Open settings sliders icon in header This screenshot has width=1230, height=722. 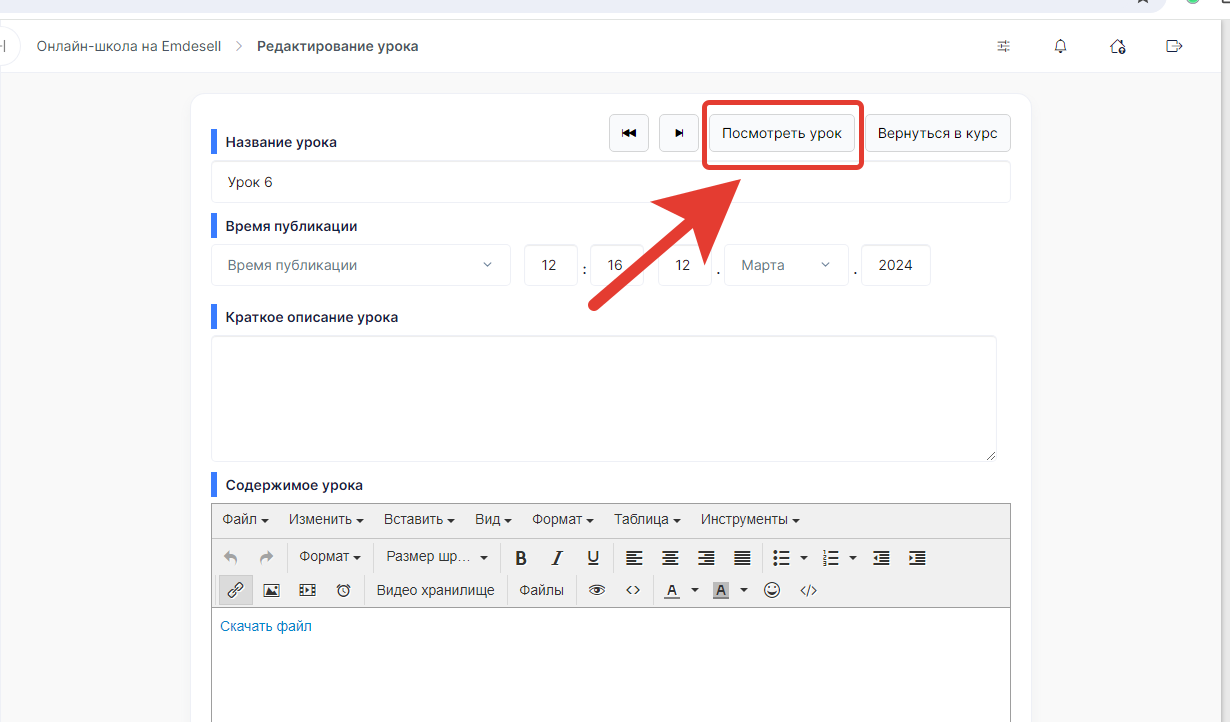(1003, 46)
